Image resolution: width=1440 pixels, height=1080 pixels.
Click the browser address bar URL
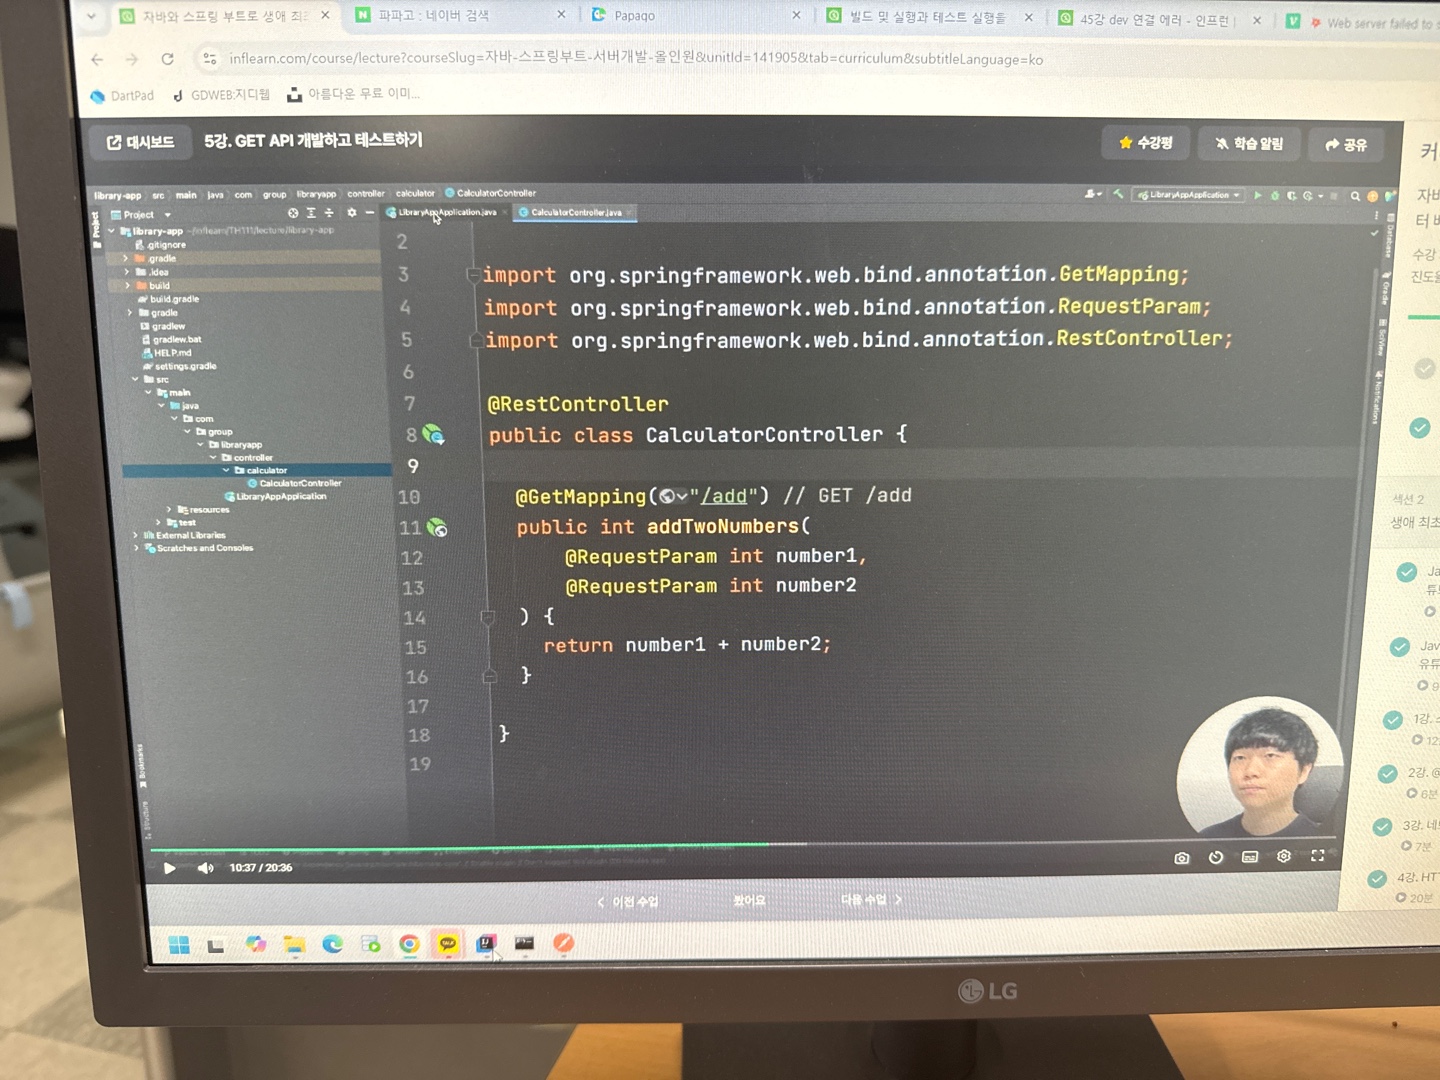coord(636,58)
